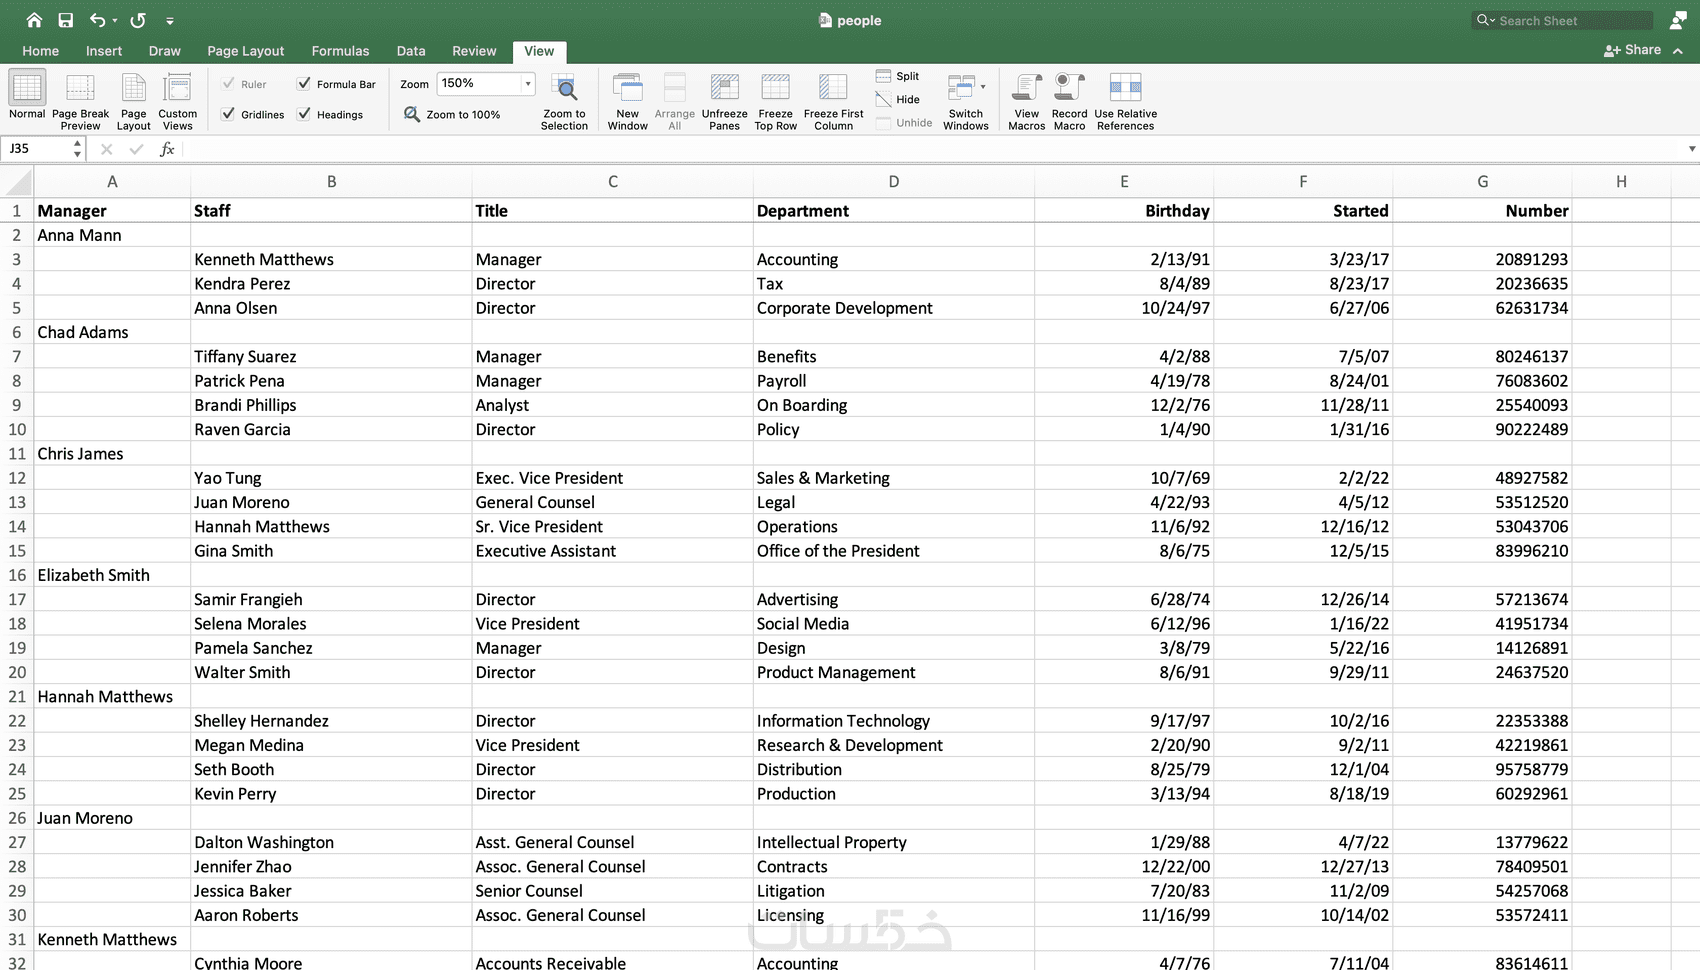The height and width of the screenshot is (970, 1700).
Task: Open a New Window
Action: click(x=627, y=101)
